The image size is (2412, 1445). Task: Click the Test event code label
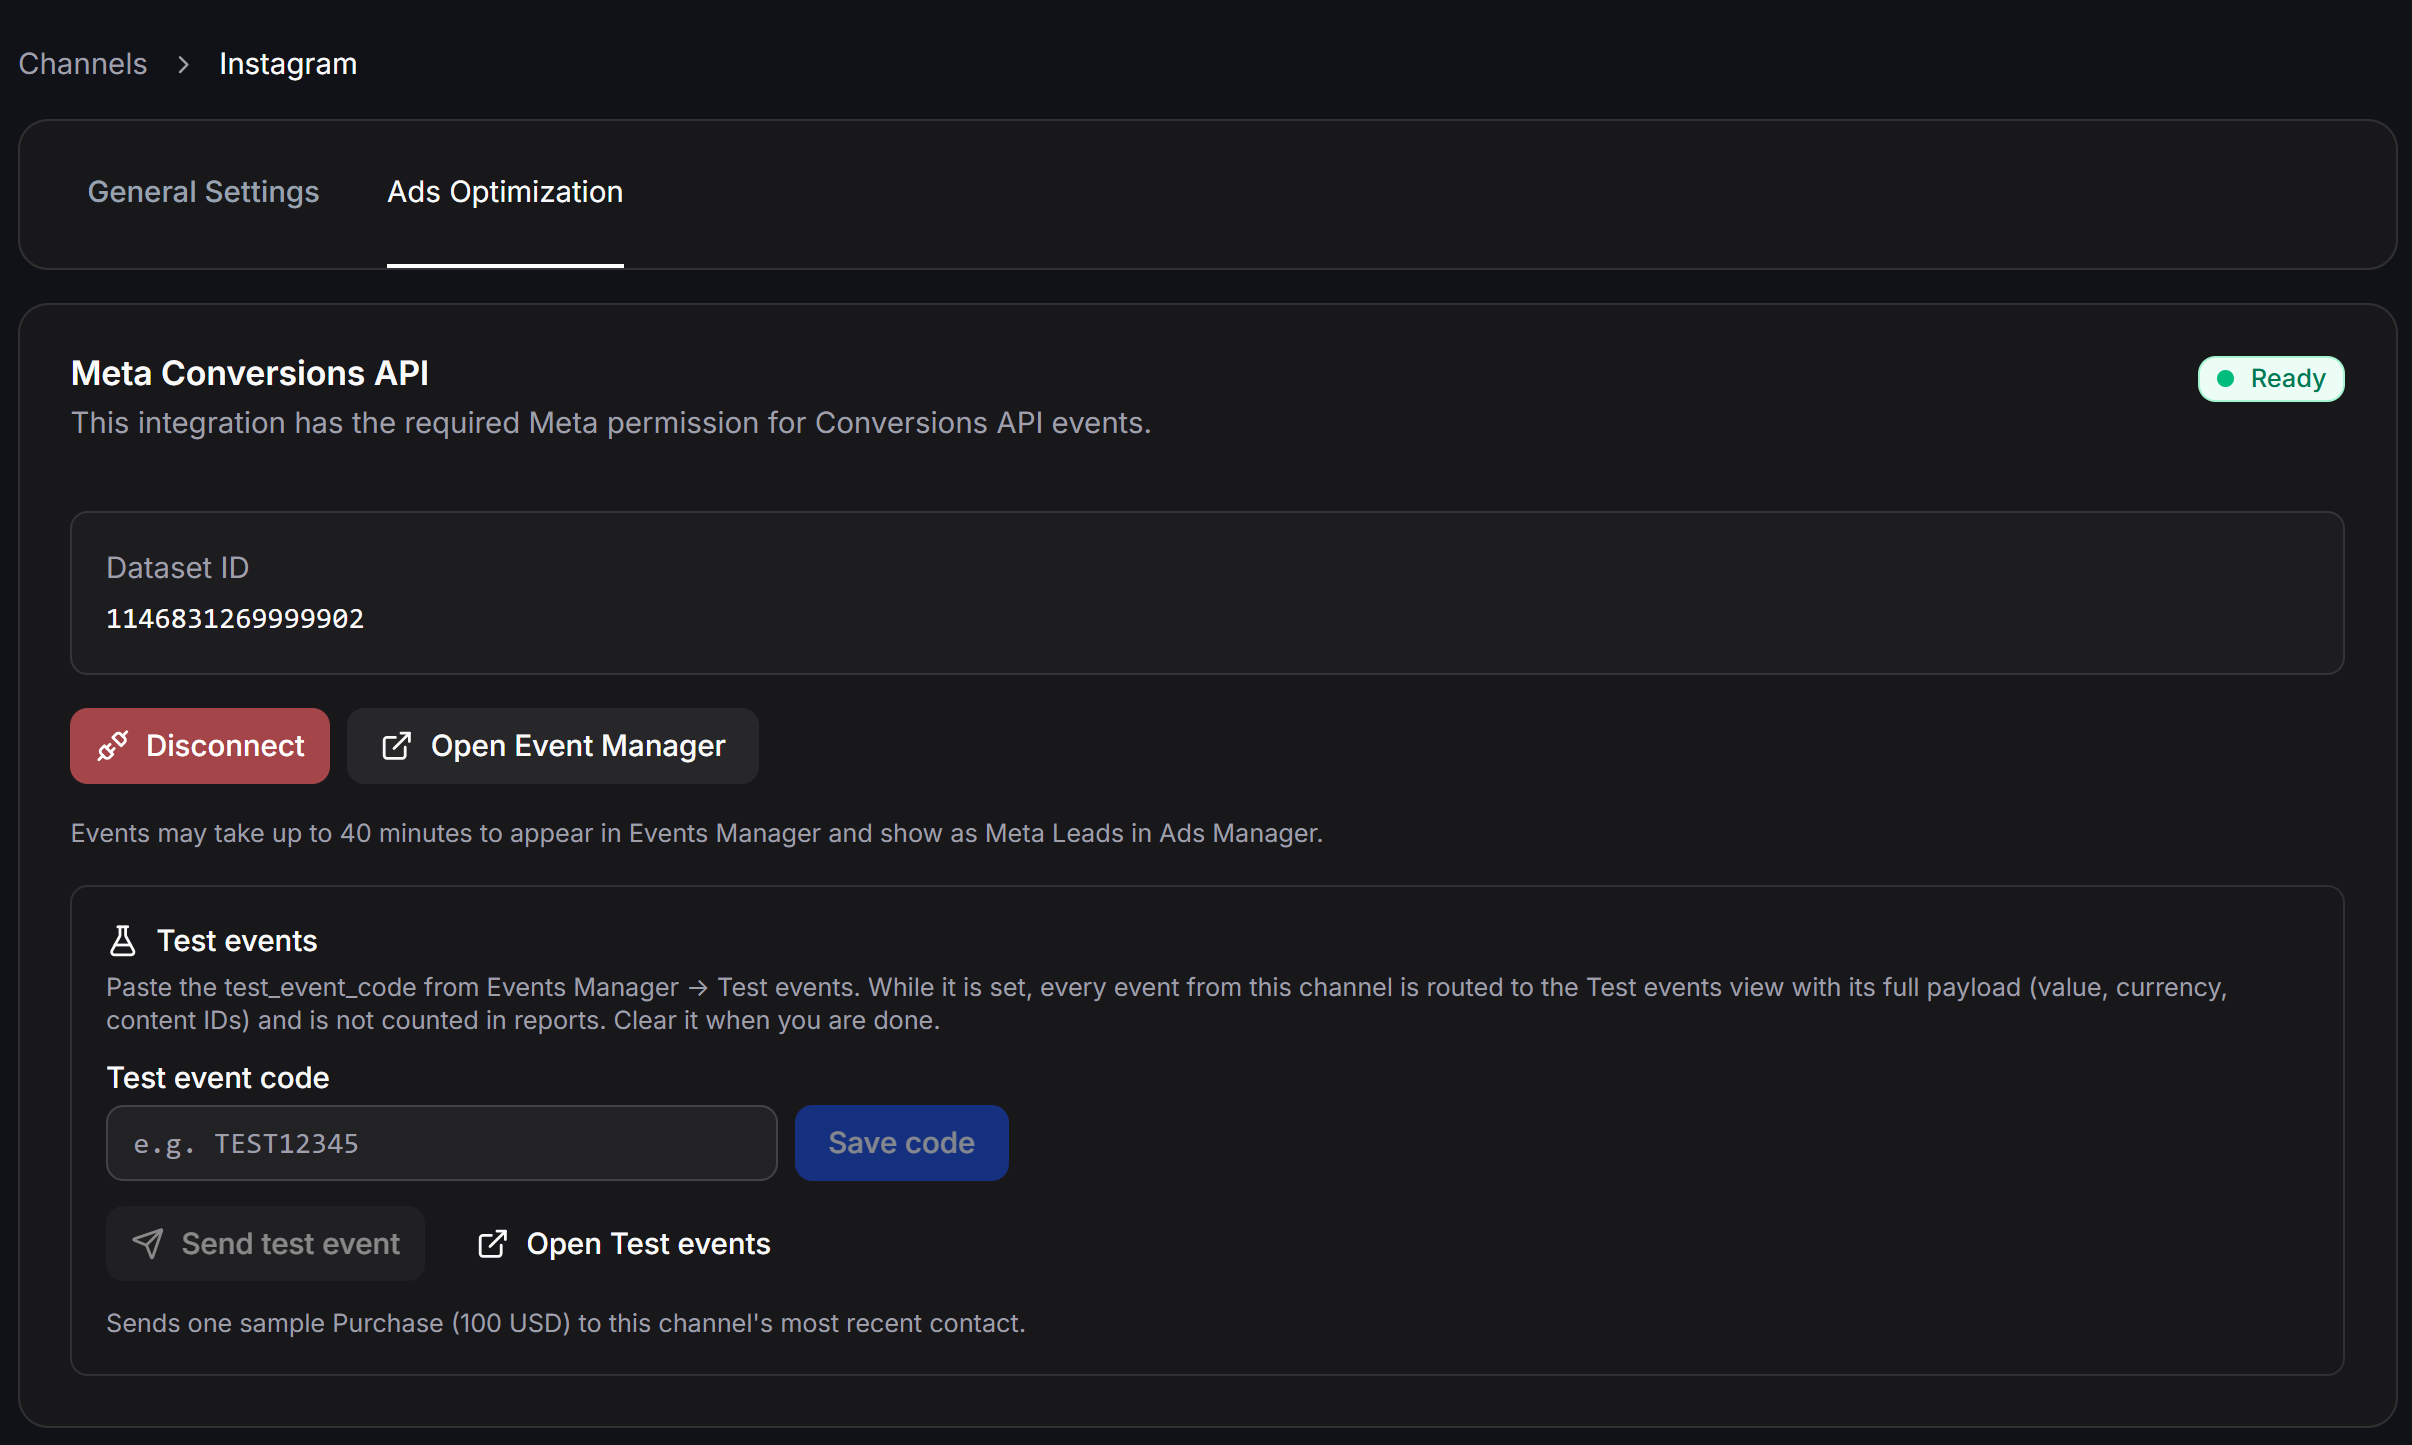tap(218, 1078)
